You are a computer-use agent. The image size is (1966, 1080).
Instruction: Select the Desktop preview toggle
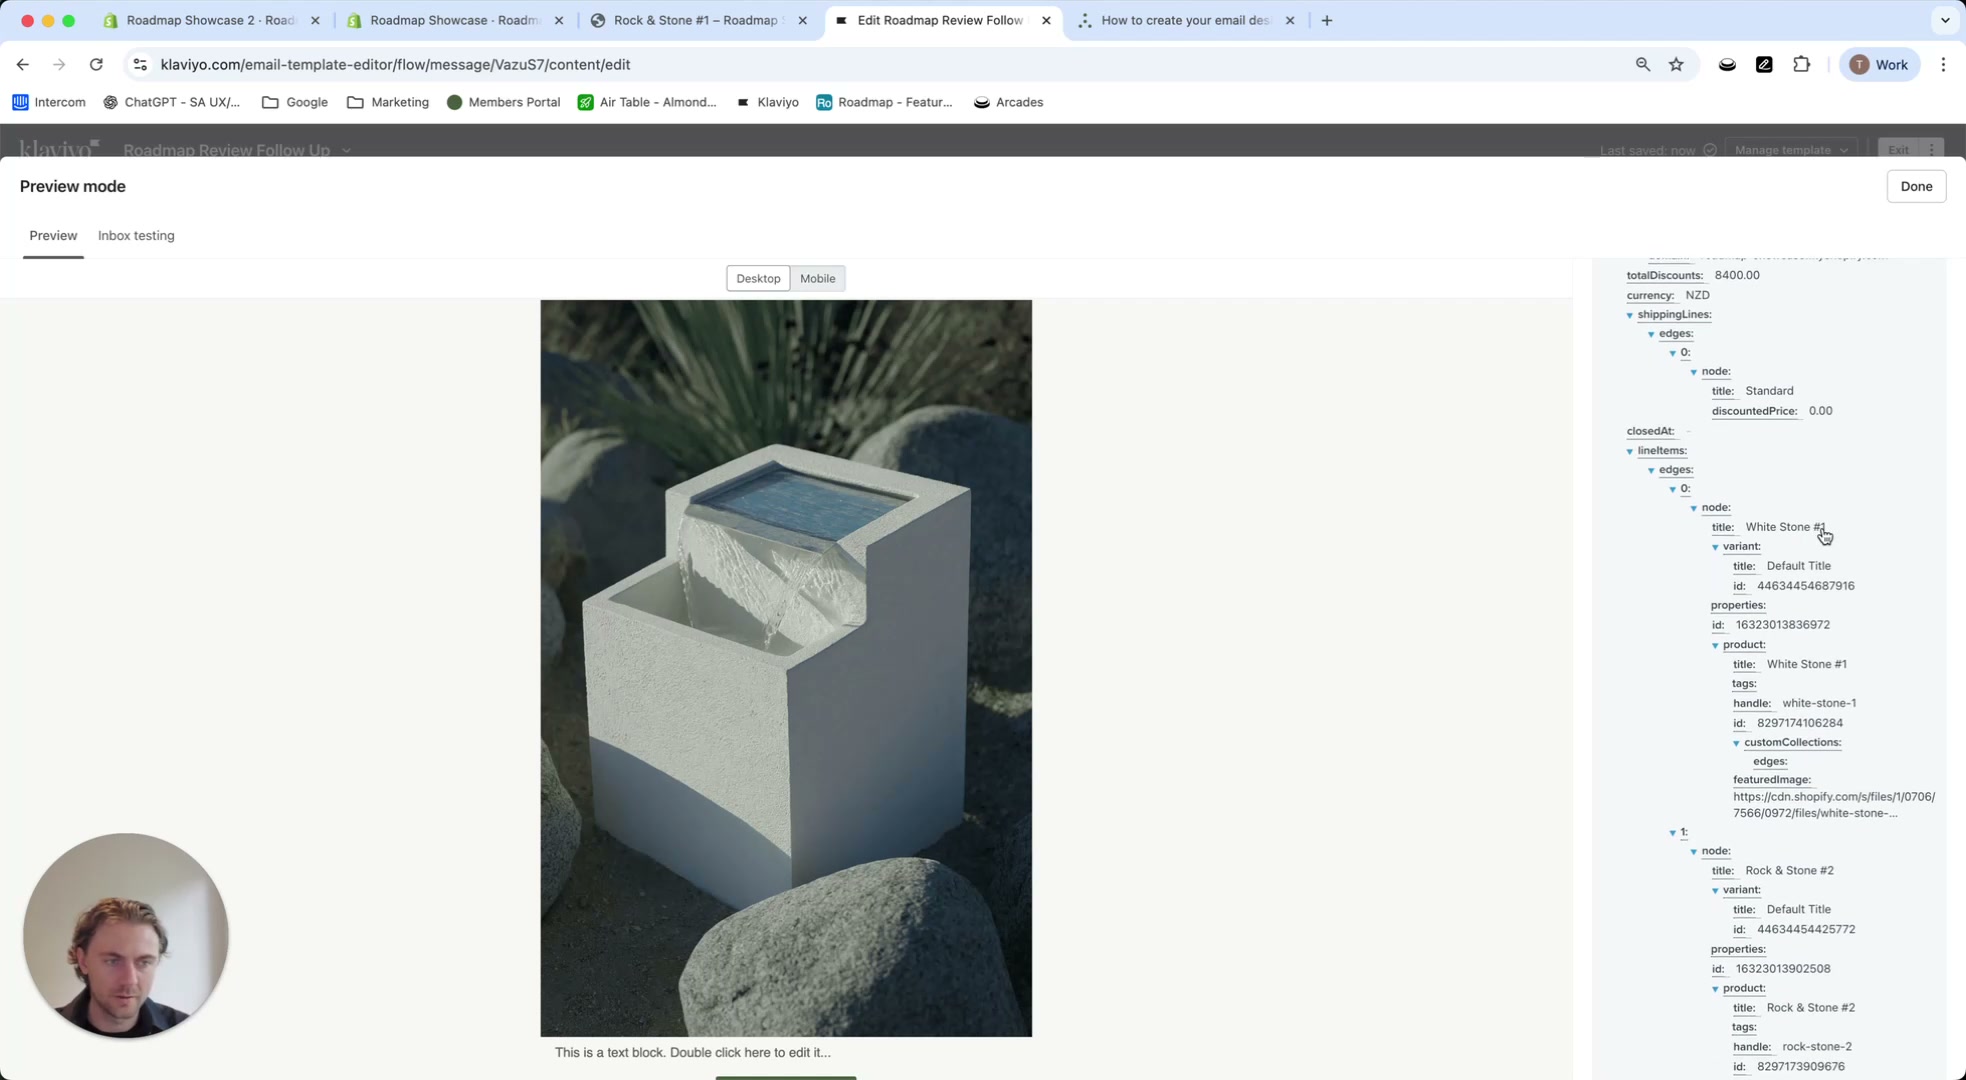point(757,278)
